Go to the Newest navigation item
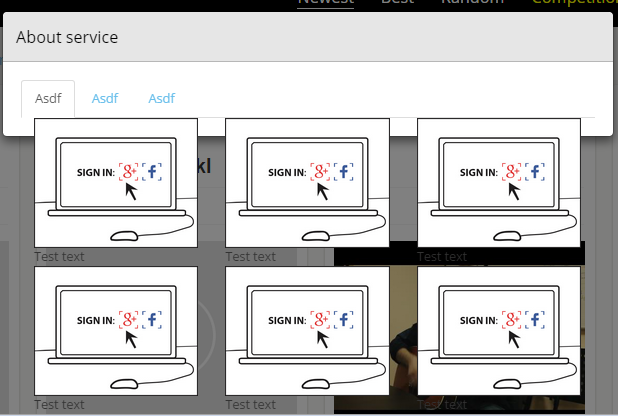 (x=326, y=2)
